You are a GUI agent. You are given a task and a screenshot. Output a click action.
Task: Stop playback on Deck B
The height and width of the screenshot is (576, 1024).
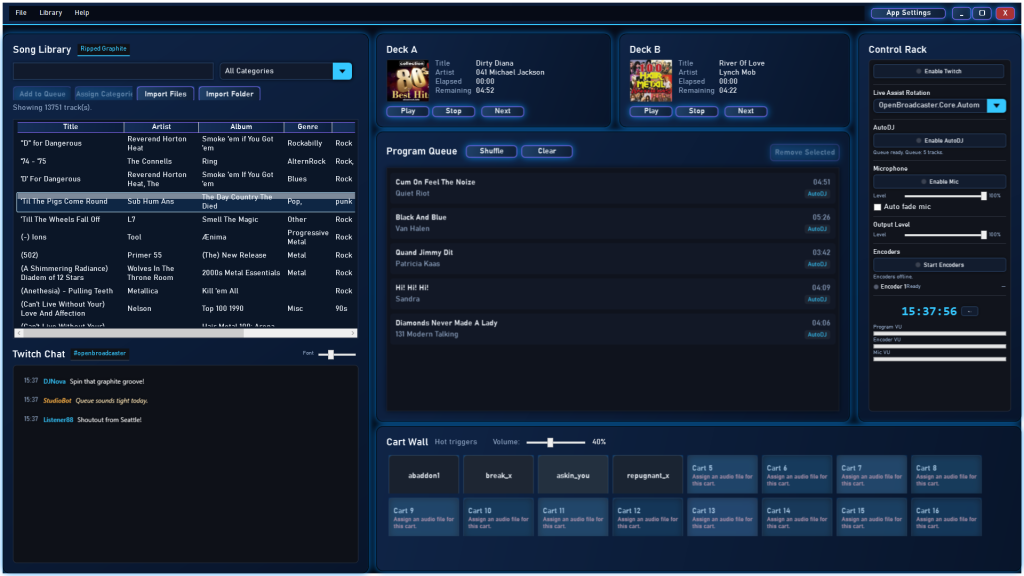coord(697,111)
